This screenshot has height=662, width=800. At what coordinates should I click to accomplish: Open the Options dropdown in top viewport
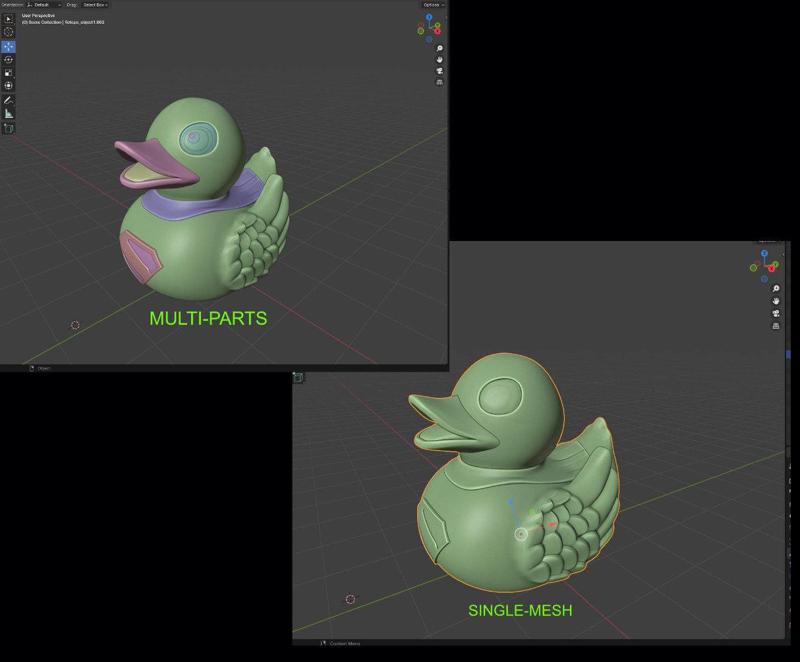tap(433, 5)
